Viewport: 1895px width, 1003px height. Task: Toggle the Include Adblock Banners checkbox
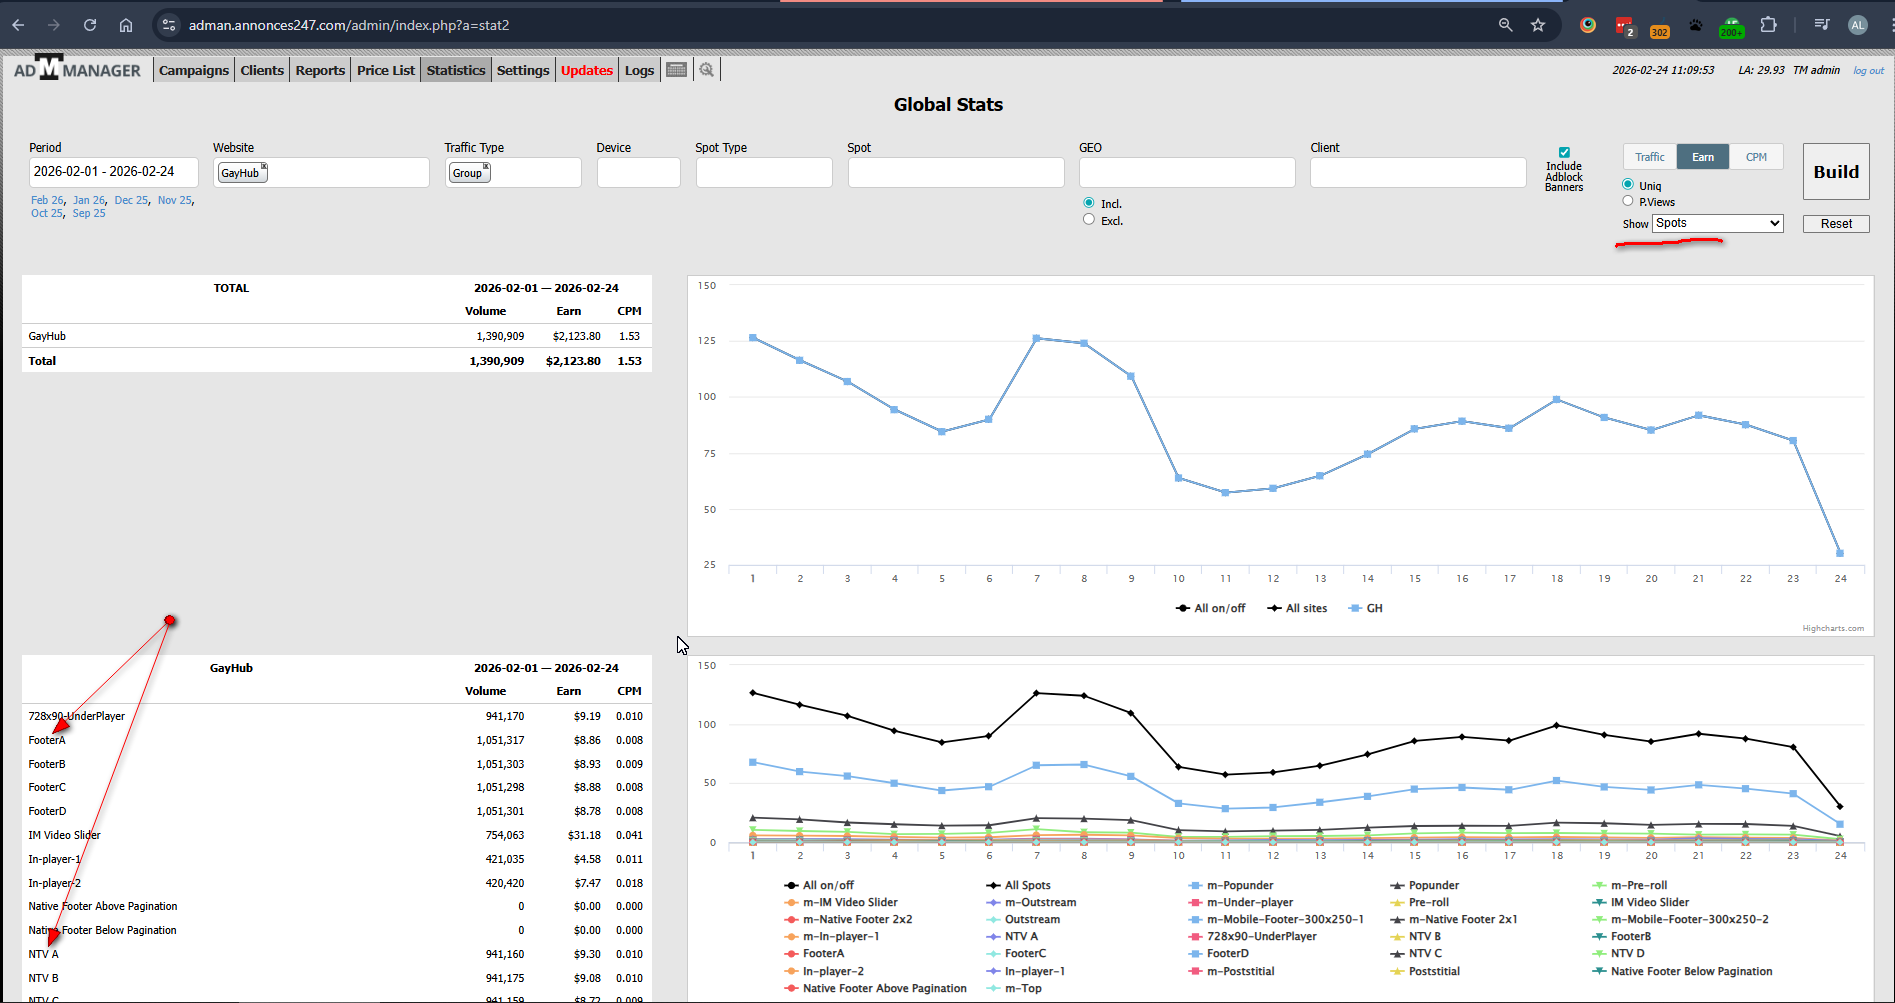pos(1564,153)
